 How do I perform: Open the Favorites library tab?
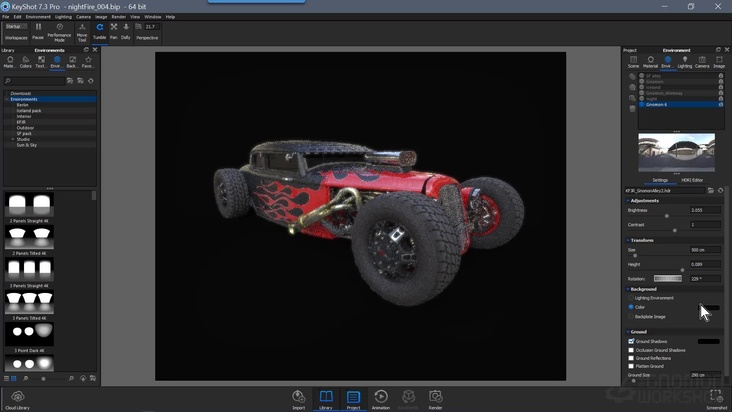[x=88, y=62]
